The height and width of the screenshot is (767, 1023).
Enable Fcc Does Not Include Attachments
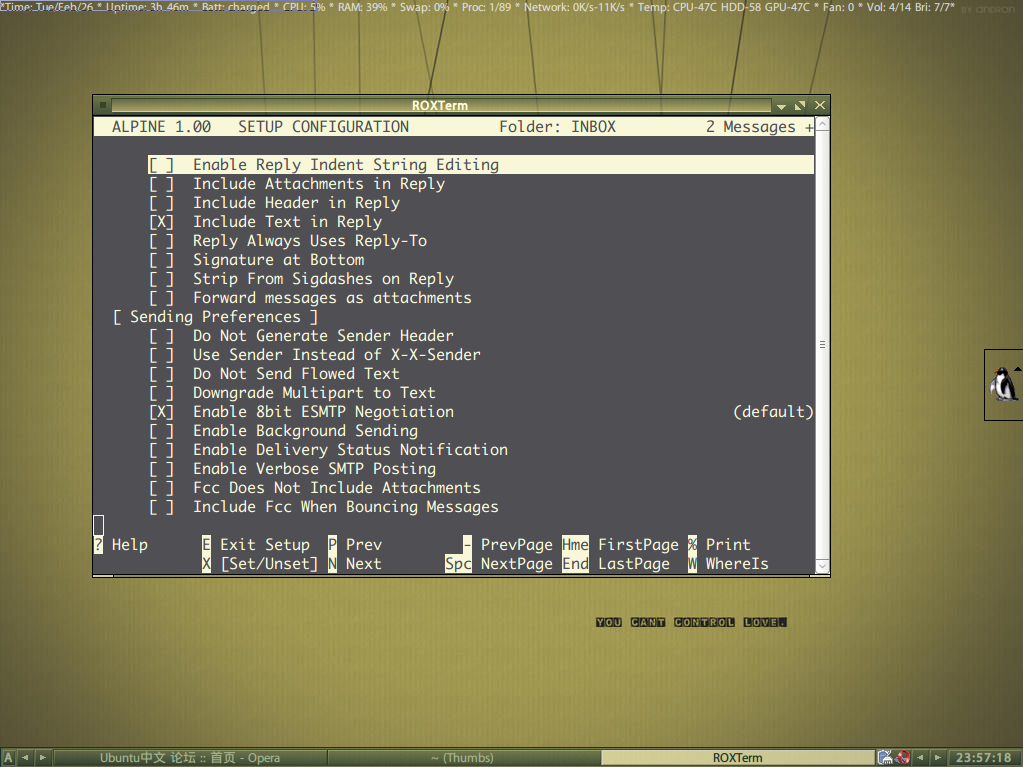tap(161, 487)
